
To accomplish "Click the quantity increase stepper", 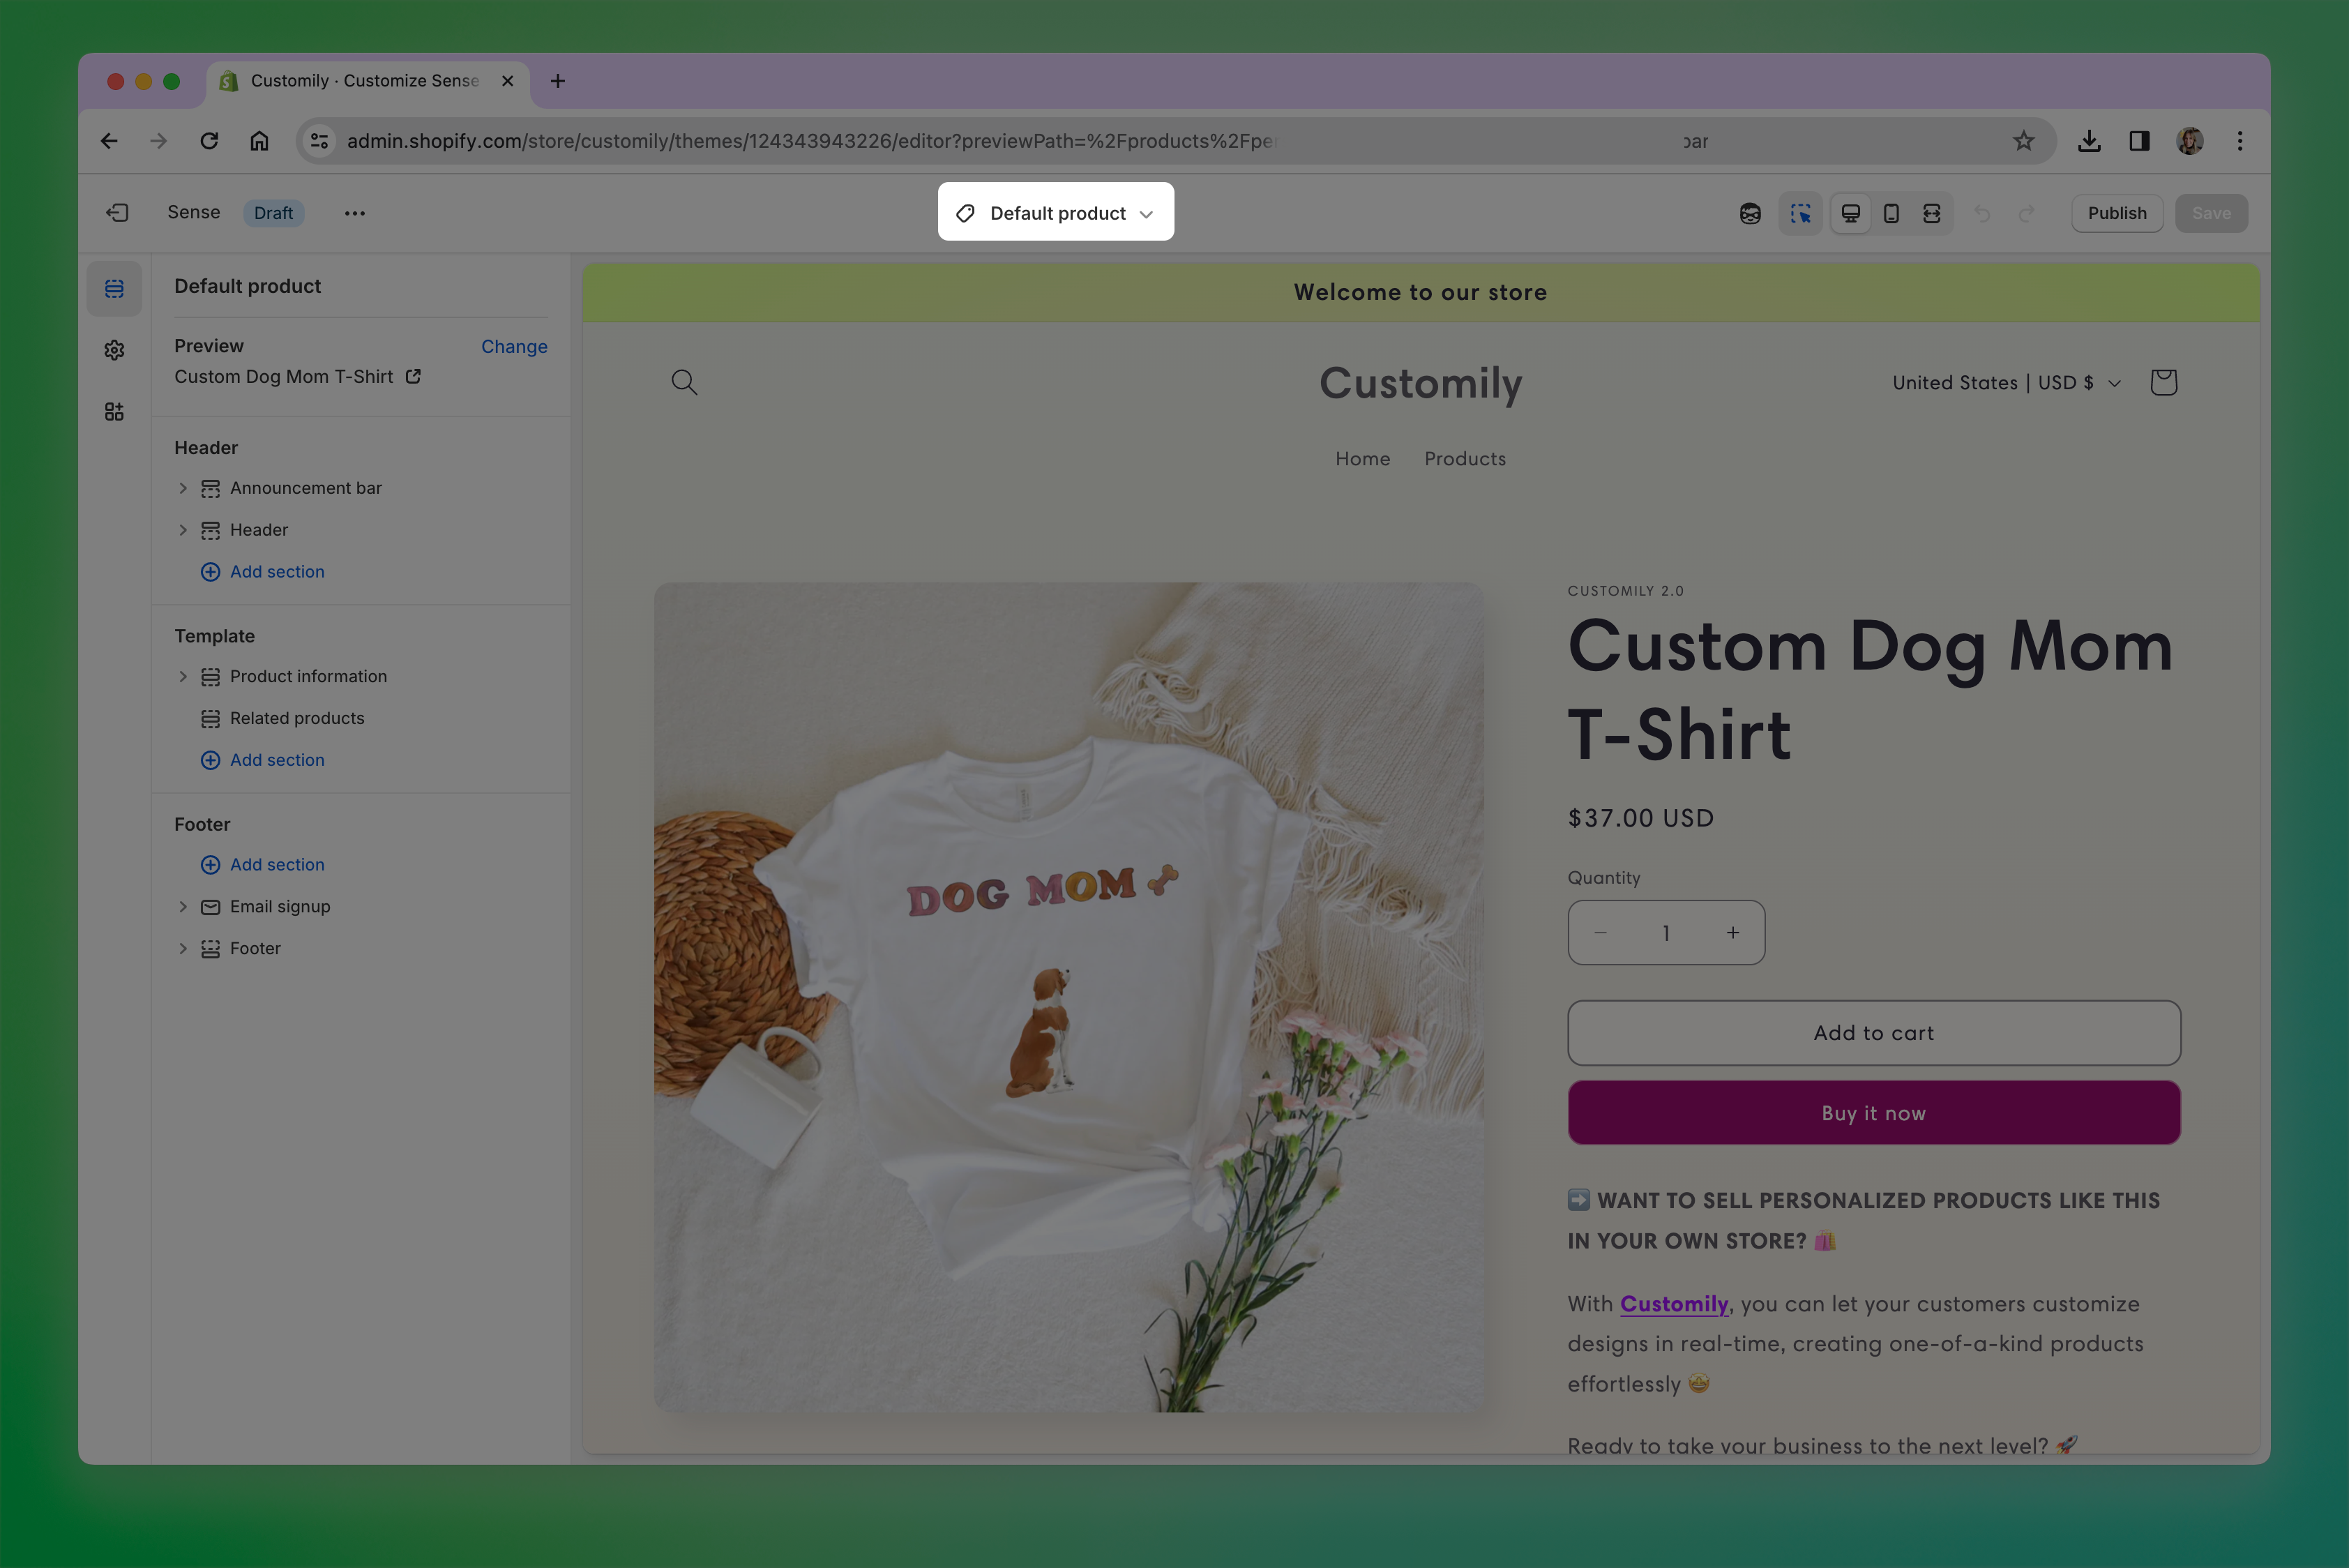I will pos(1733,932).
